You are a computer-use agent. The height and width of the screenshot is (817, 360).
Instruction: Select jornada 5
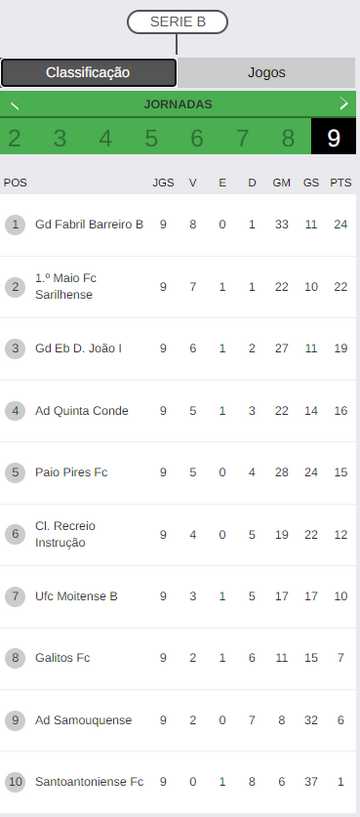point(151,139)
